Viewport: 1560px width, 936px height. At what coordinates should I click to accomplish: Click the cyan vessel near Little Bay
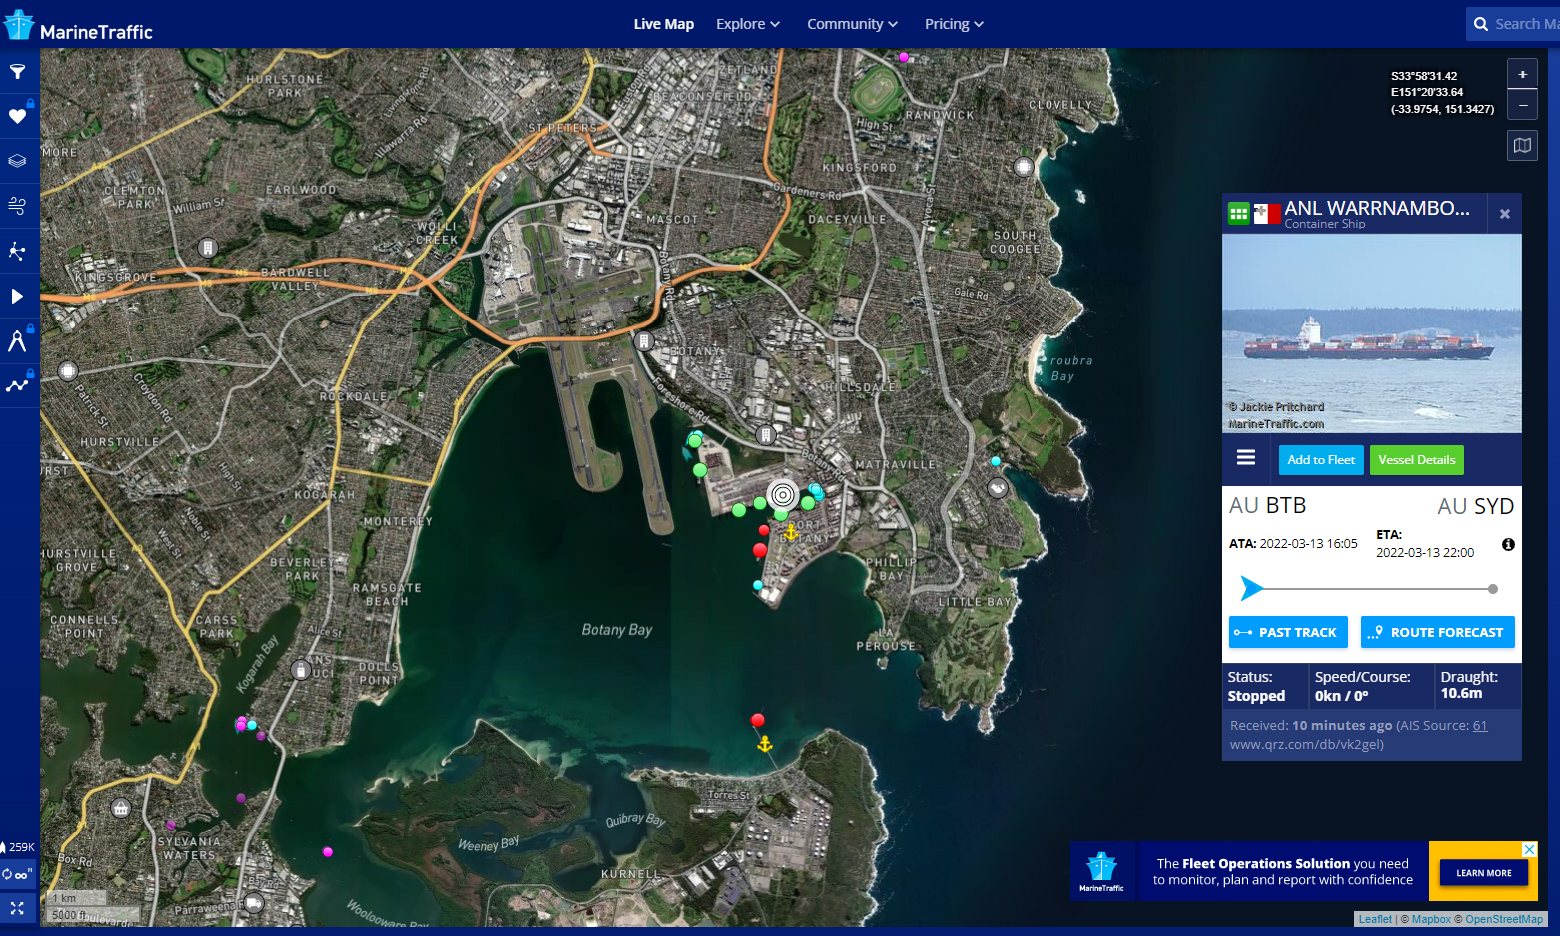tap(996, 461)
